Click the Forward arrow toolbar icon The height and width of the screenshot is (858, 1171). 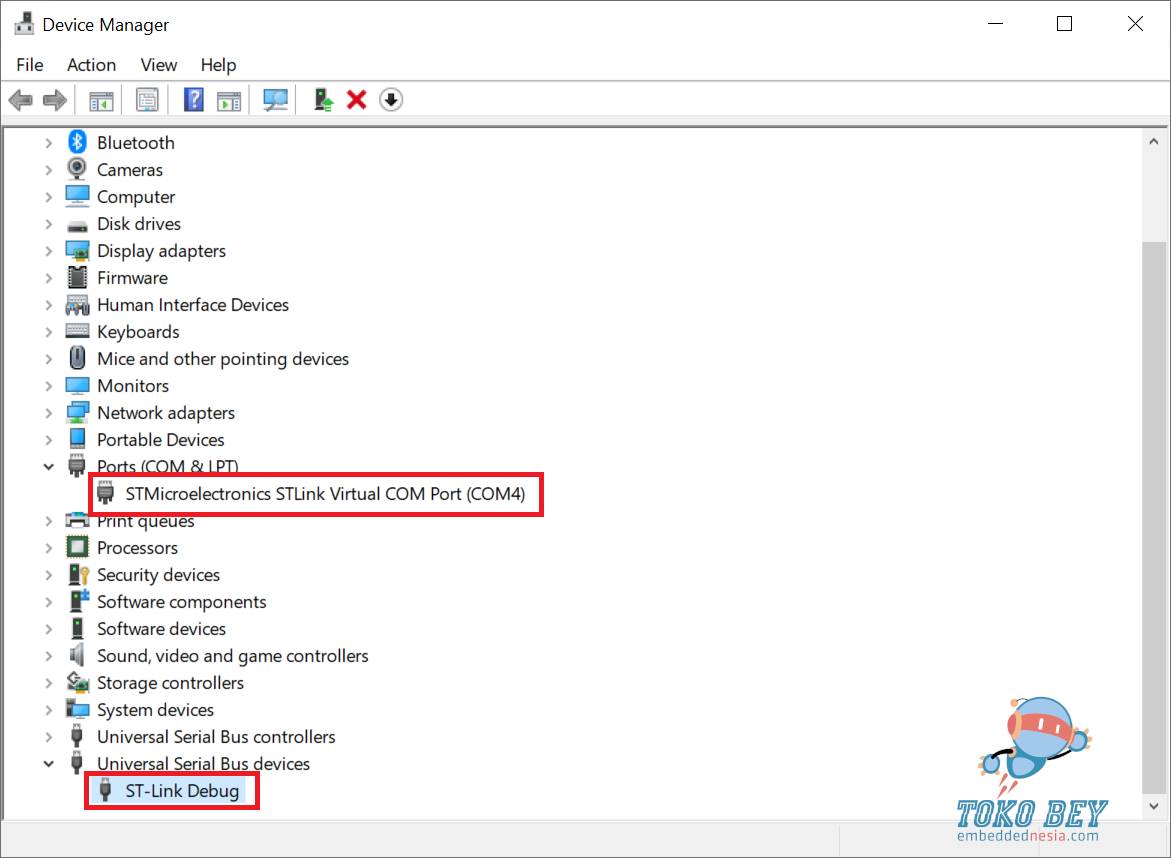(x=55, y=100)
